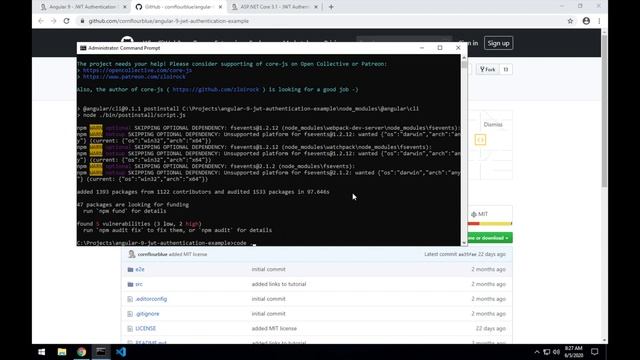Open volume control tray icon
The image size is (640, 360).
point(556,352)
